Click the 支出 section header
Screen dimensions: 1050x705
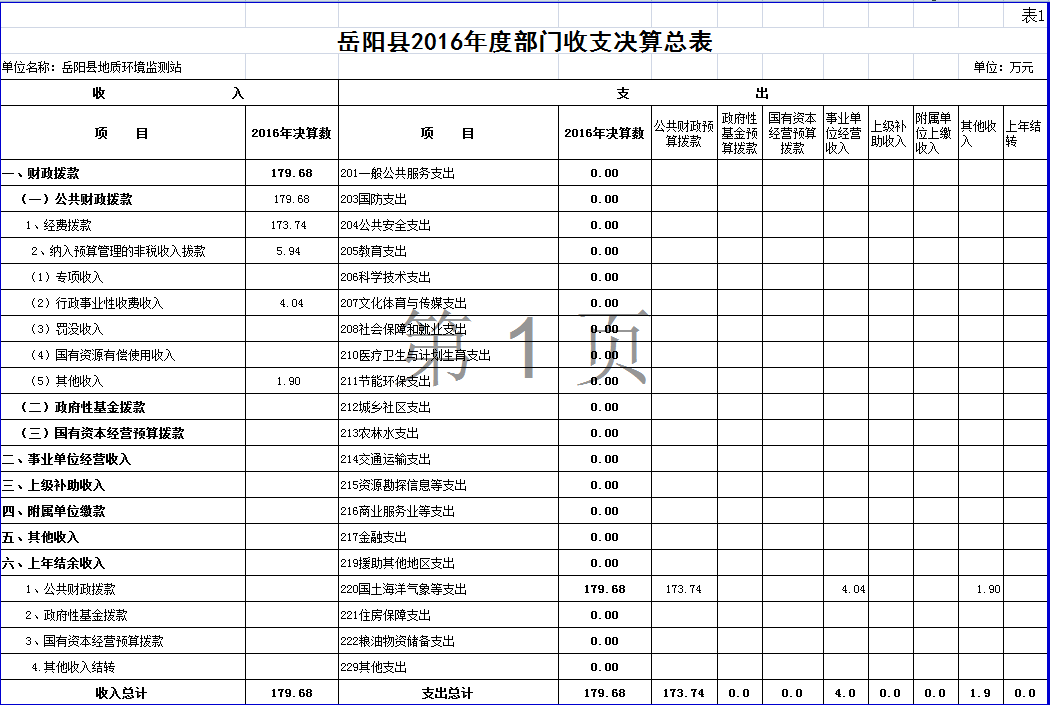tap(692, 93)
